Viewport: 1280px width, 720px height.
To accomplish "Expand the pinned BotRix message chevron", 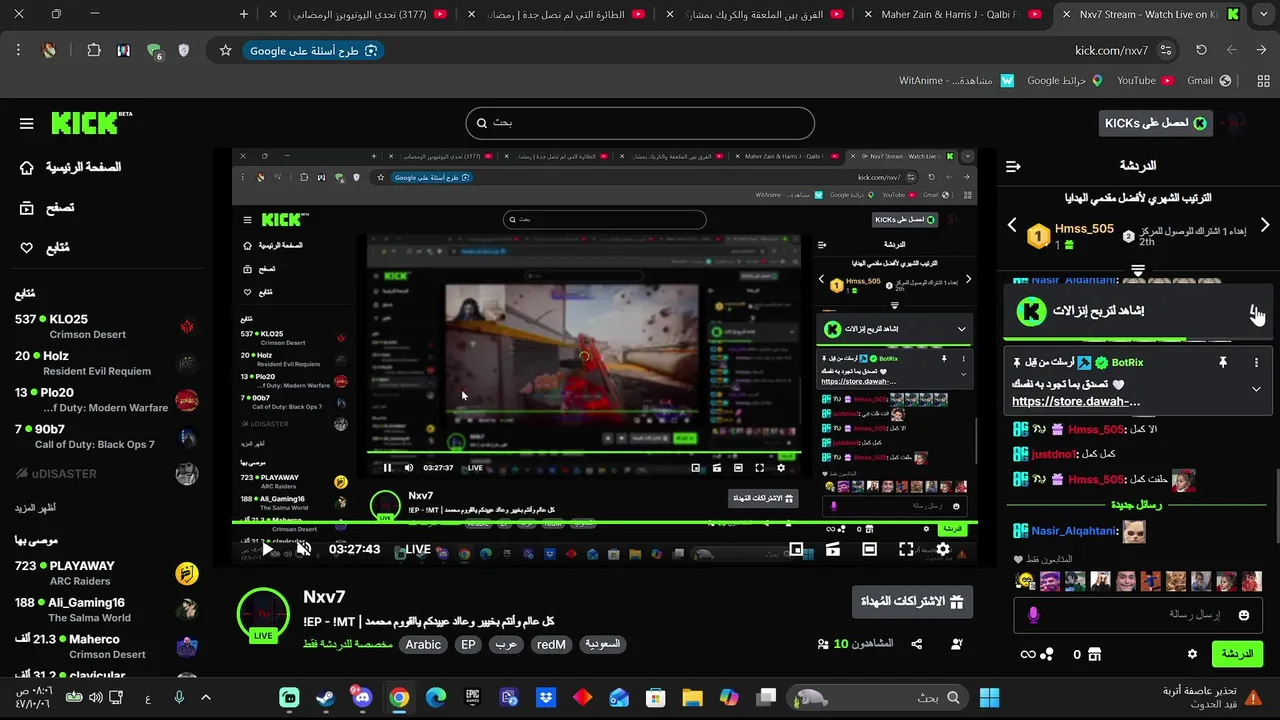I will coord(1256,389).
